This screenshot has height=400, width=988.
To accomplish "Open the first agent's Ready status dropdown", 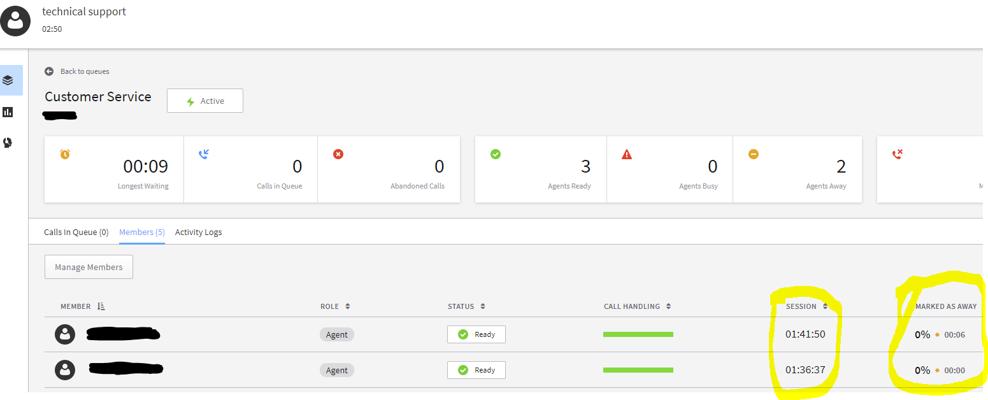I will click(x=476, y=334).
